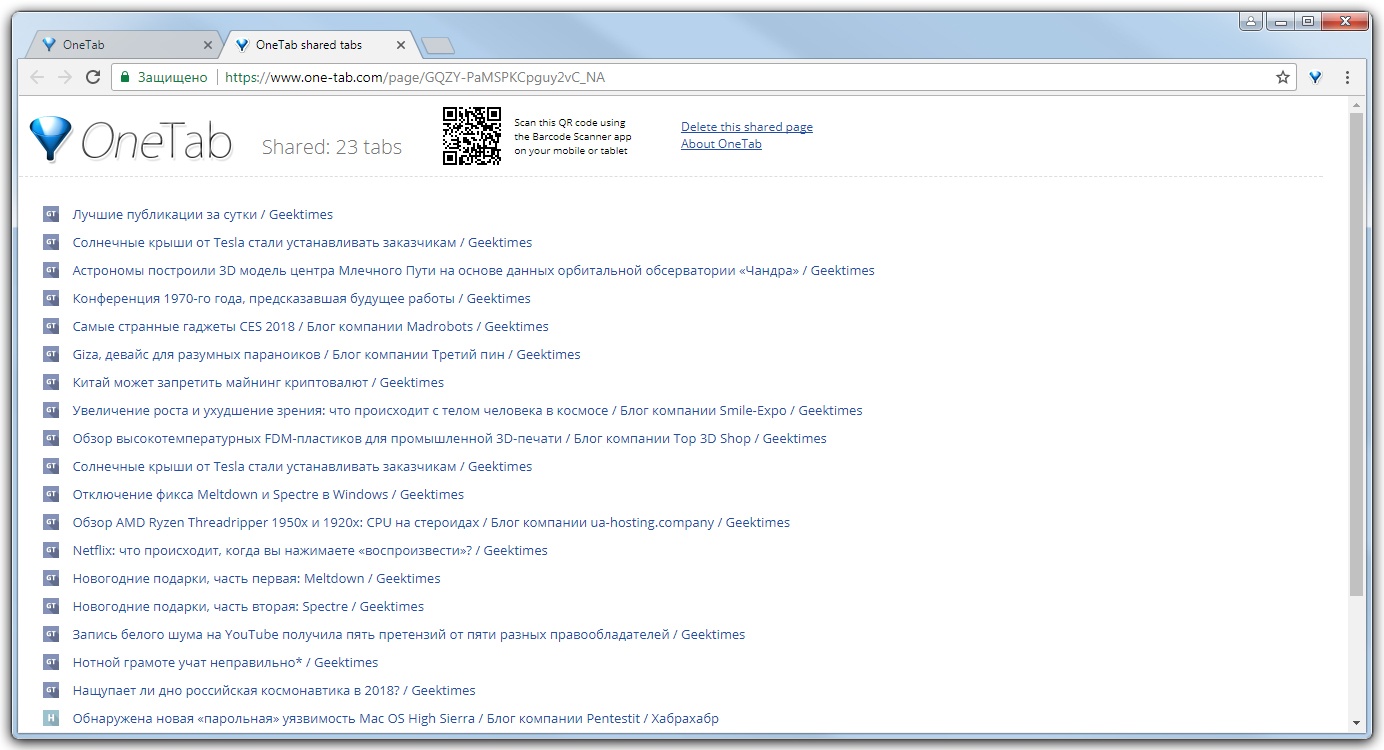Click the GT favicon beside 'Астрономы построили 3D модель'

click(x=51, y=270)
